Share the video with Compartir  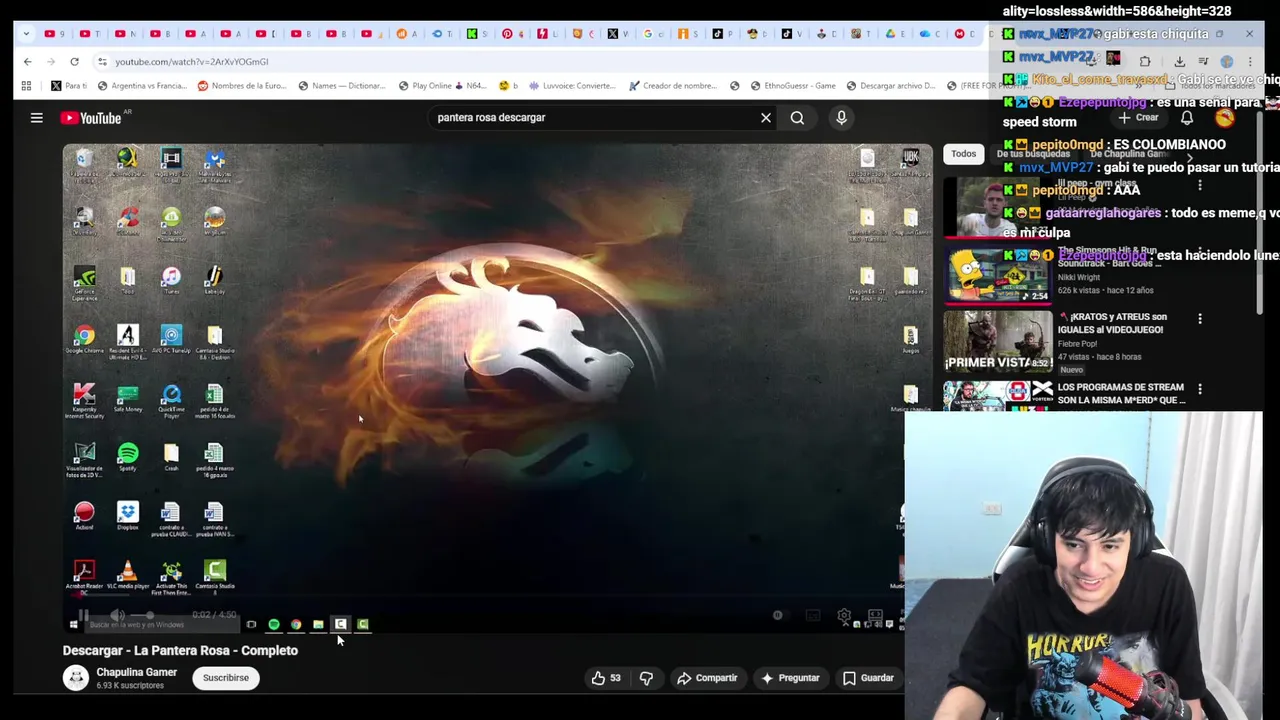(x=707, y=678)
